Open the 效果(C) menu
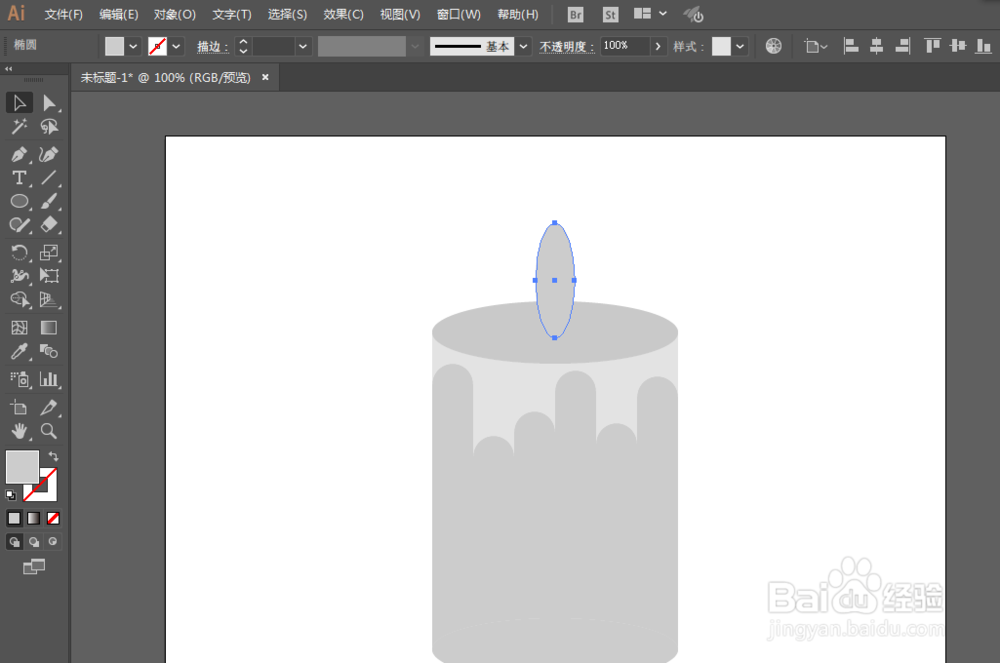Screen dimensions: 1000x663 click(x=342, y=14)
